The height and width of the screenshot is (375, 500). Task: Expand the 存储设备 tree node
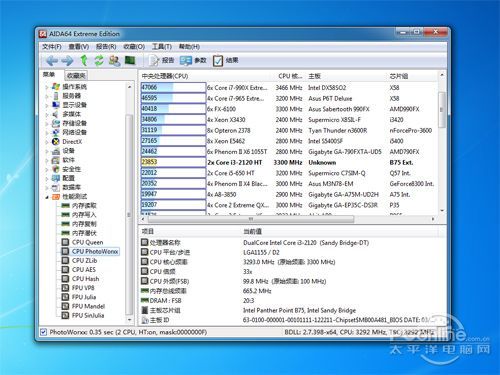47,123
